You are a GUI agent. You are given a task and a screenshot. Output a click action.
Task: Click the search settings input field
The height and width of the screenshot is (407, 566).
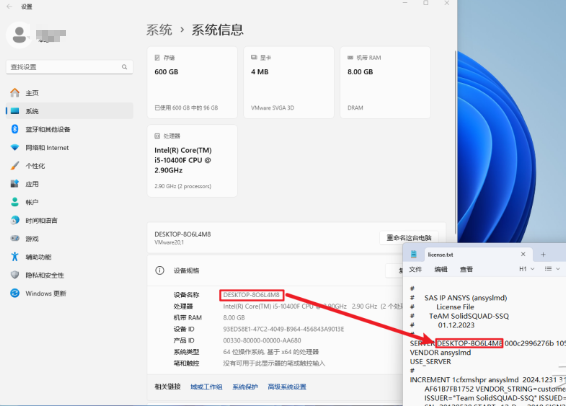click(69, 67)
